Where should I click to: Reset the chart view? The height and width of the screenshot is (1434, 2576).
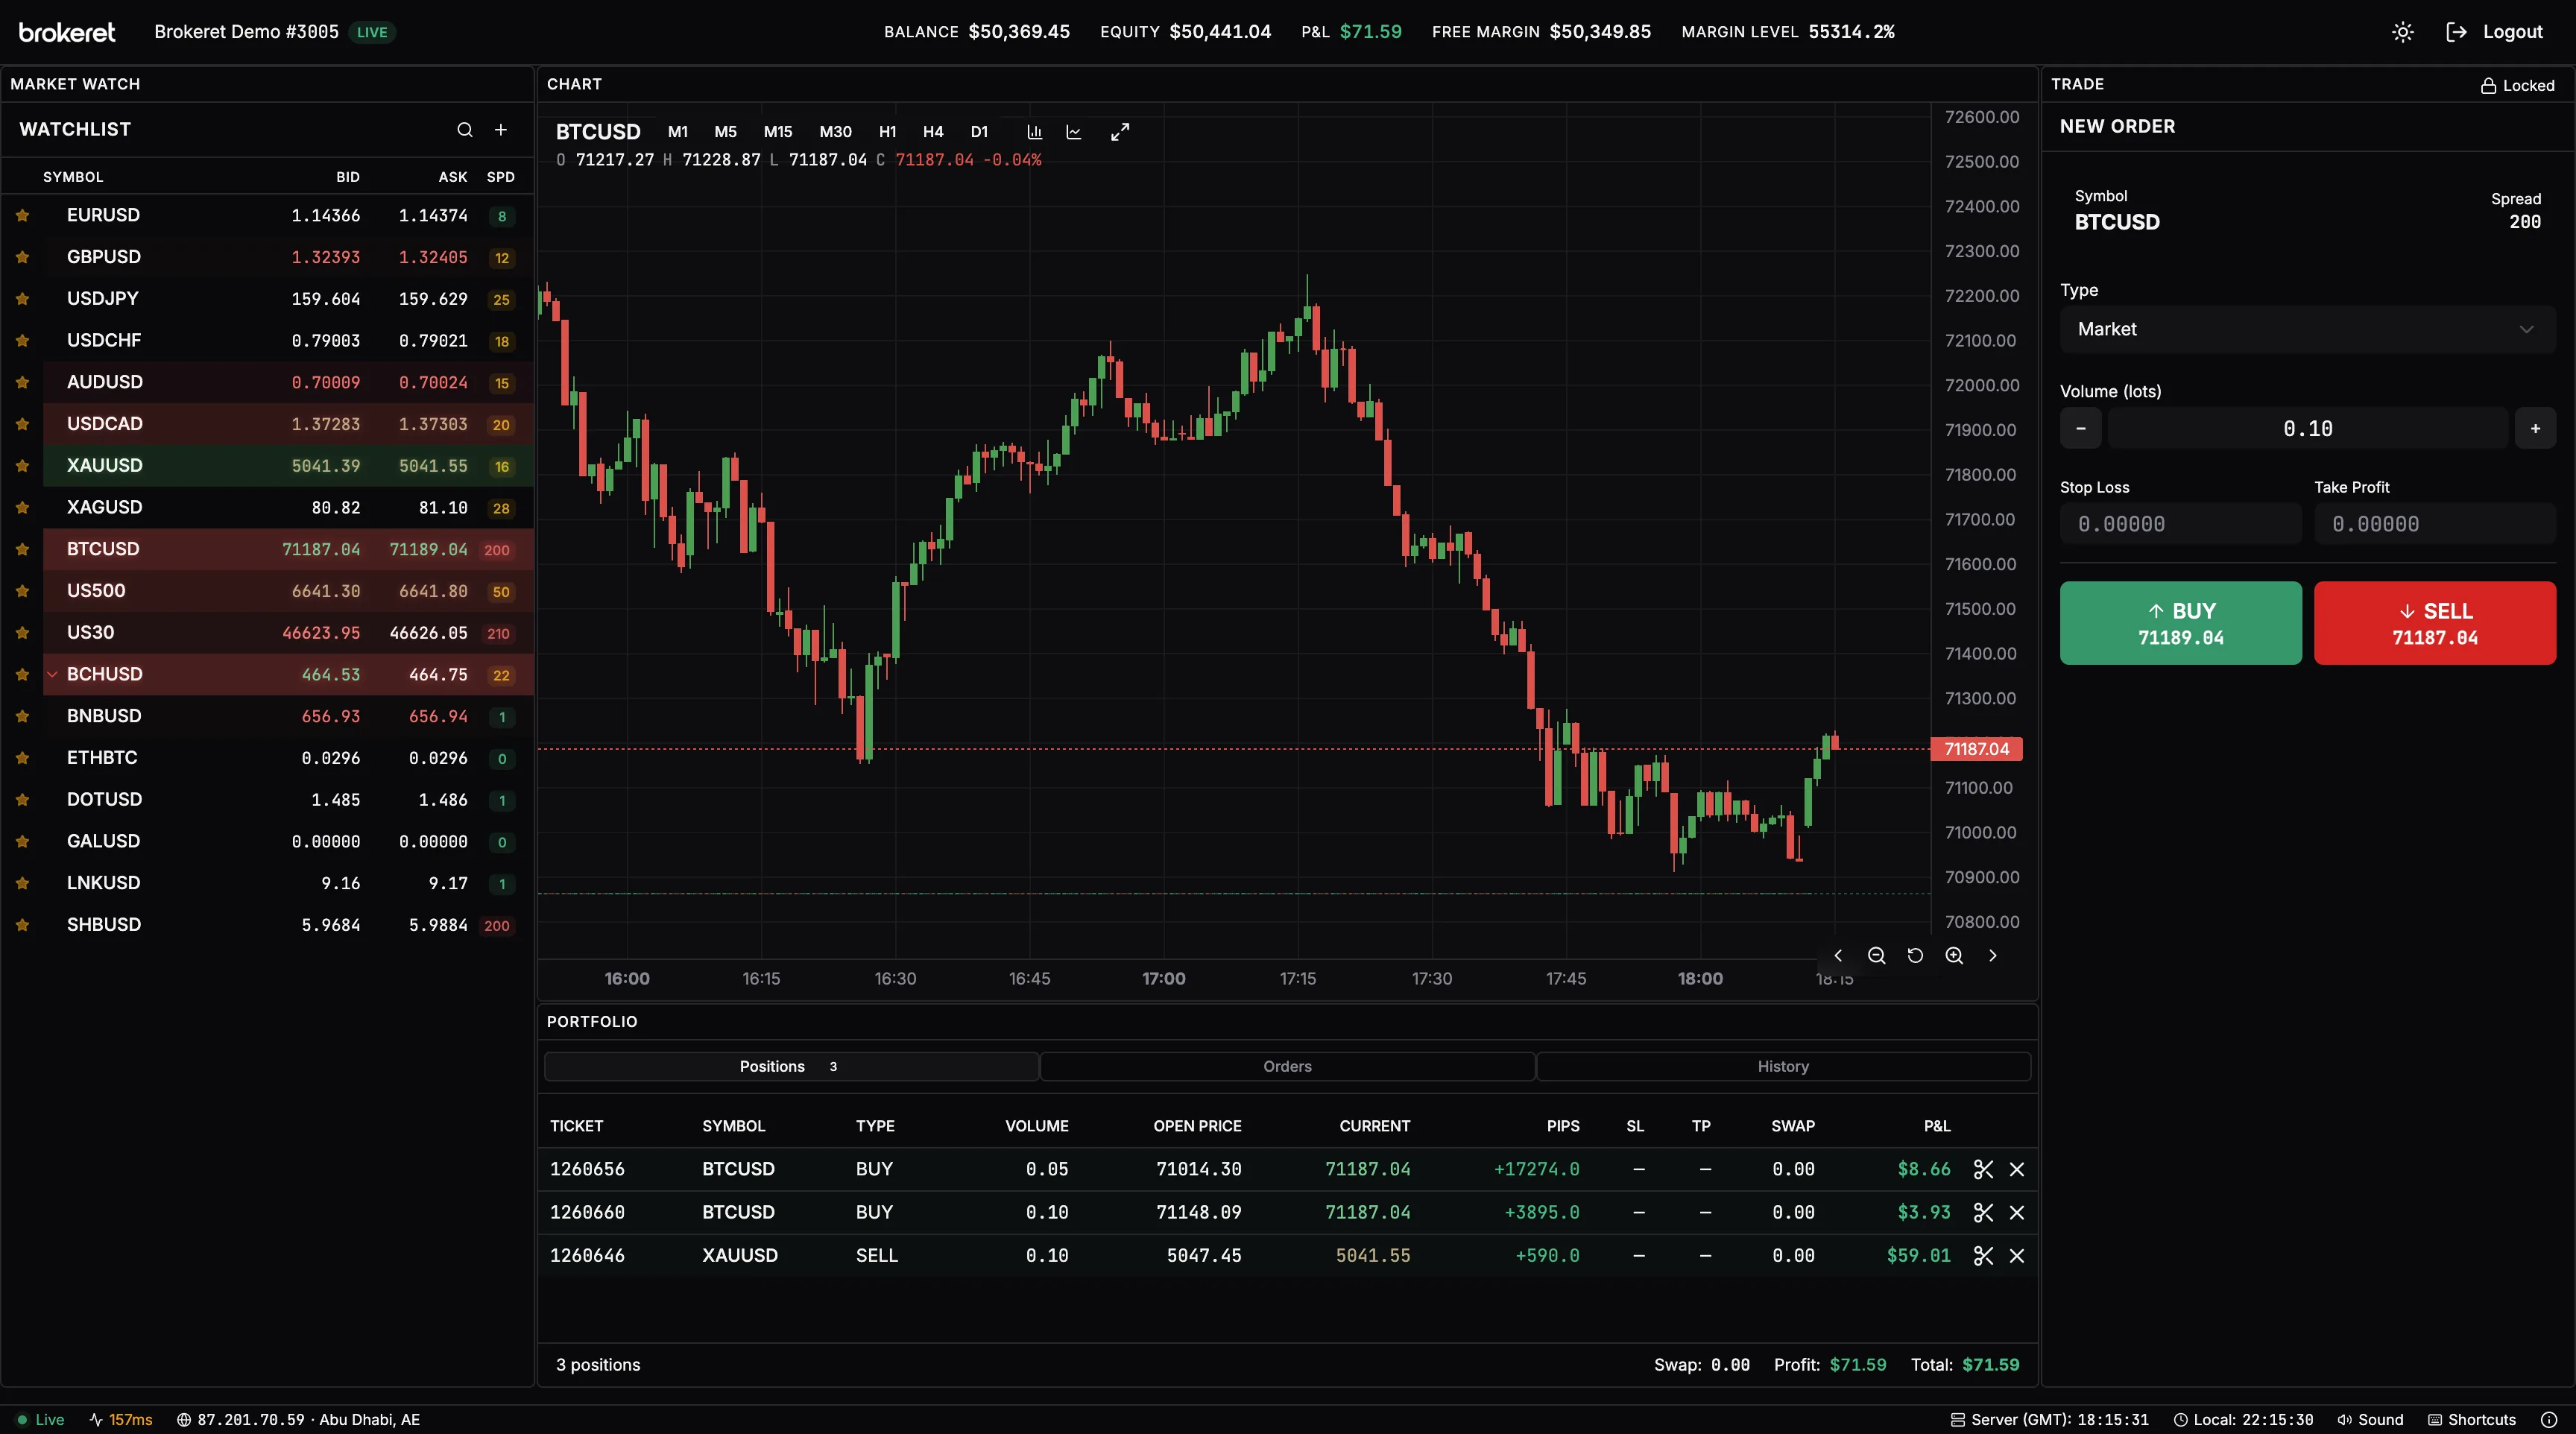pyautogui.click(x=1915, y=955)
